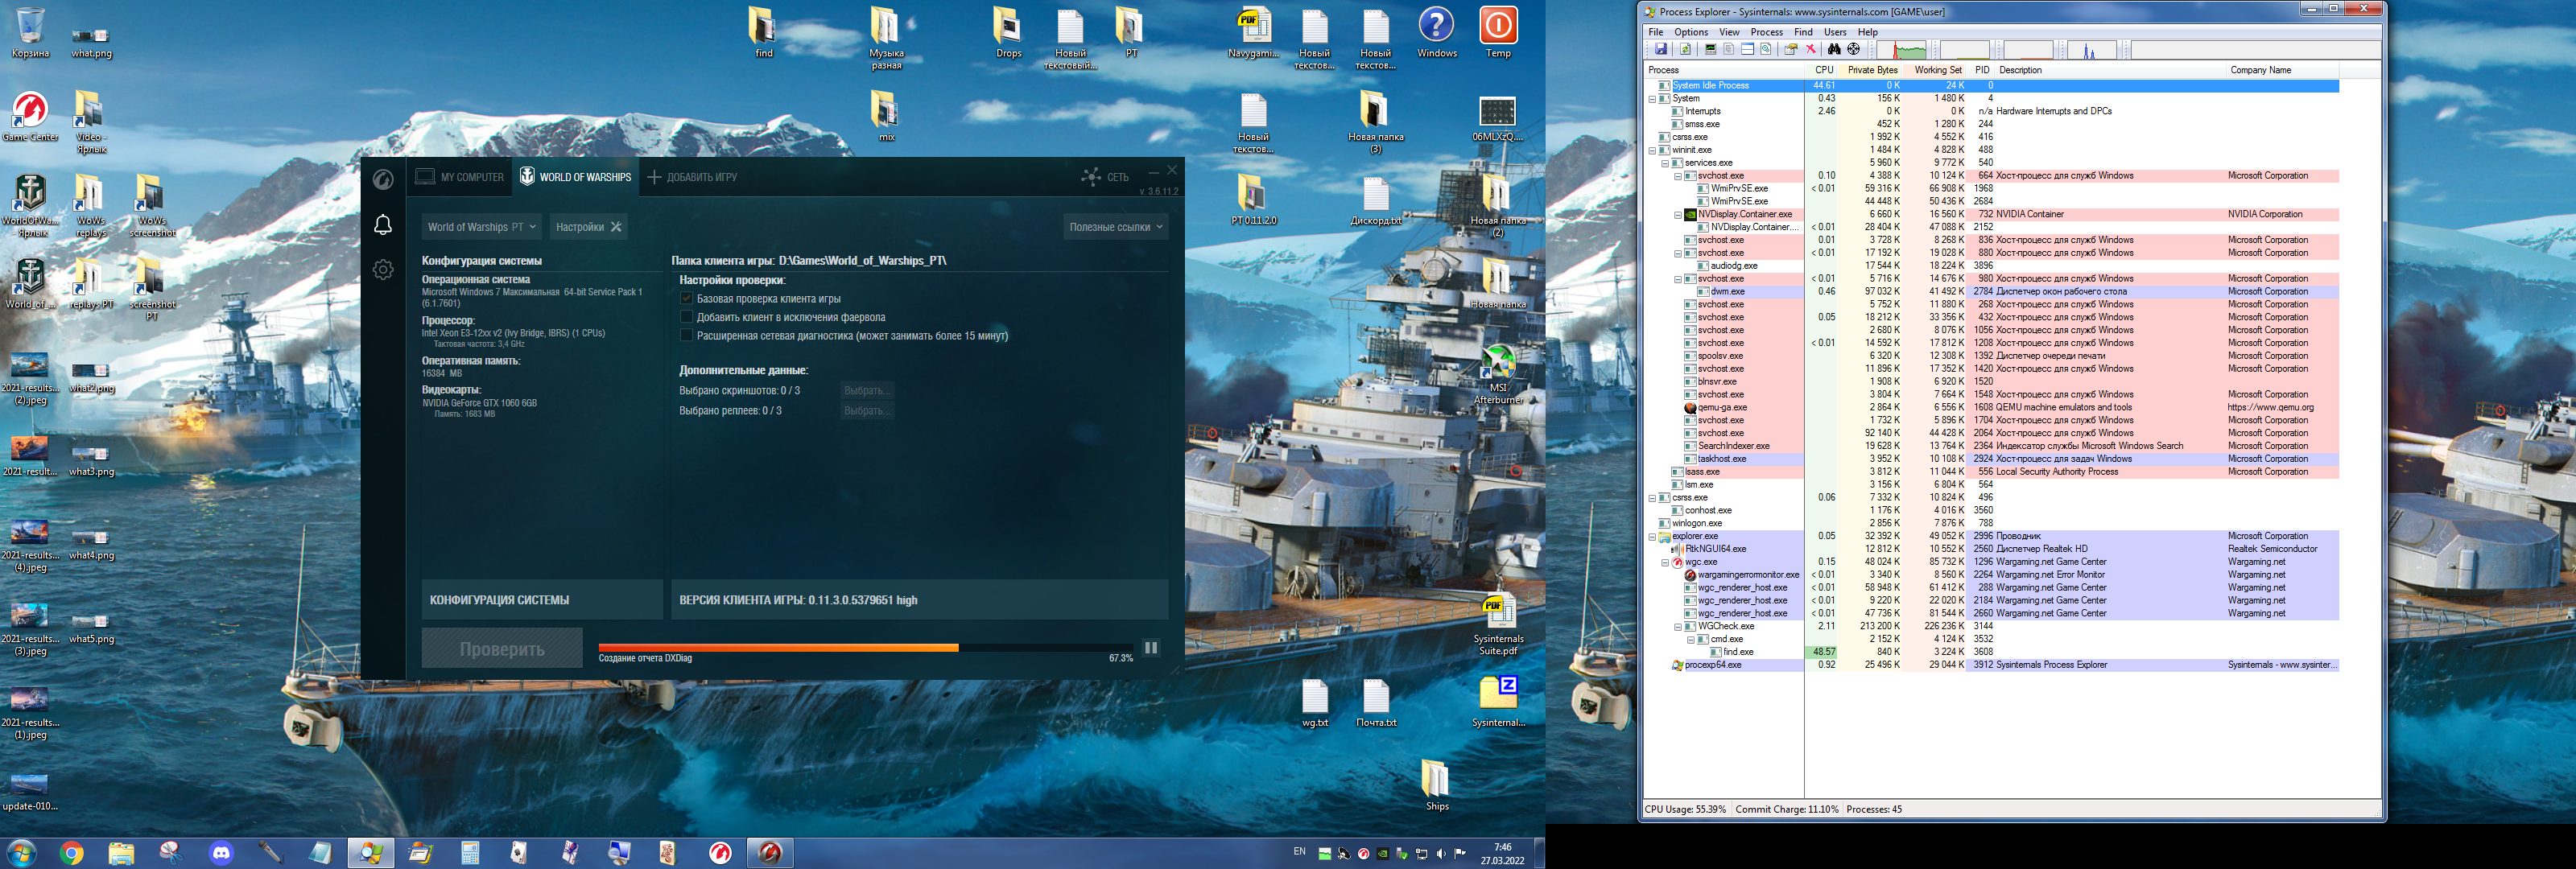Collapse the services.exe tree node

click(x=1665, y=163)
